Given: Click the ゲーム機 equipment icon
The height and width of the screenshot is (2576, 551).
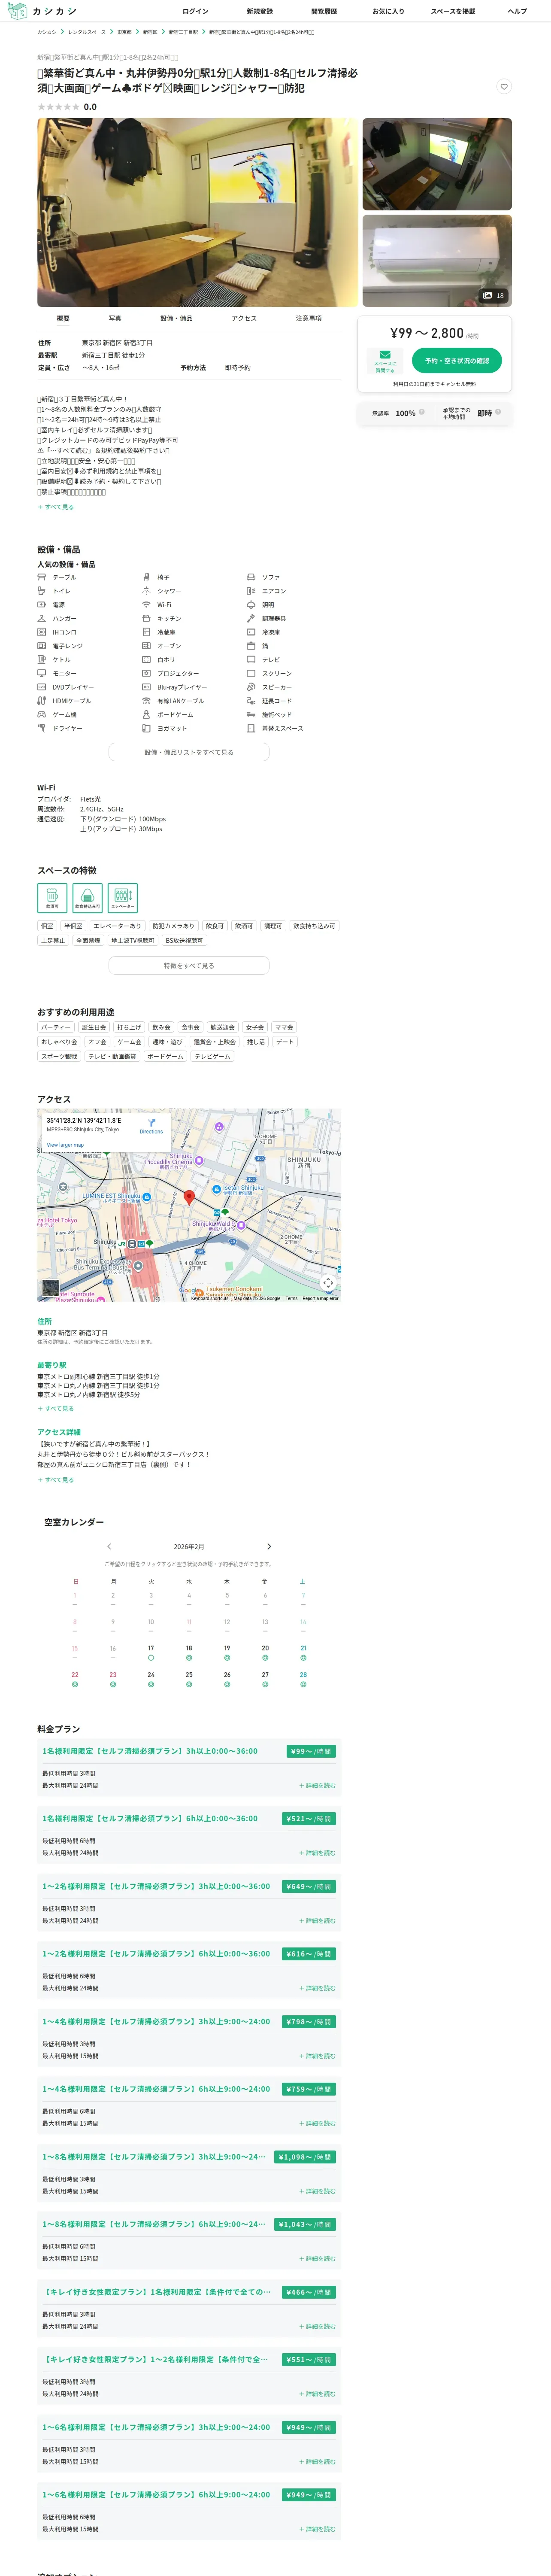Looking at the screenshot, I should pyautogui.click(x=42, y=714).
